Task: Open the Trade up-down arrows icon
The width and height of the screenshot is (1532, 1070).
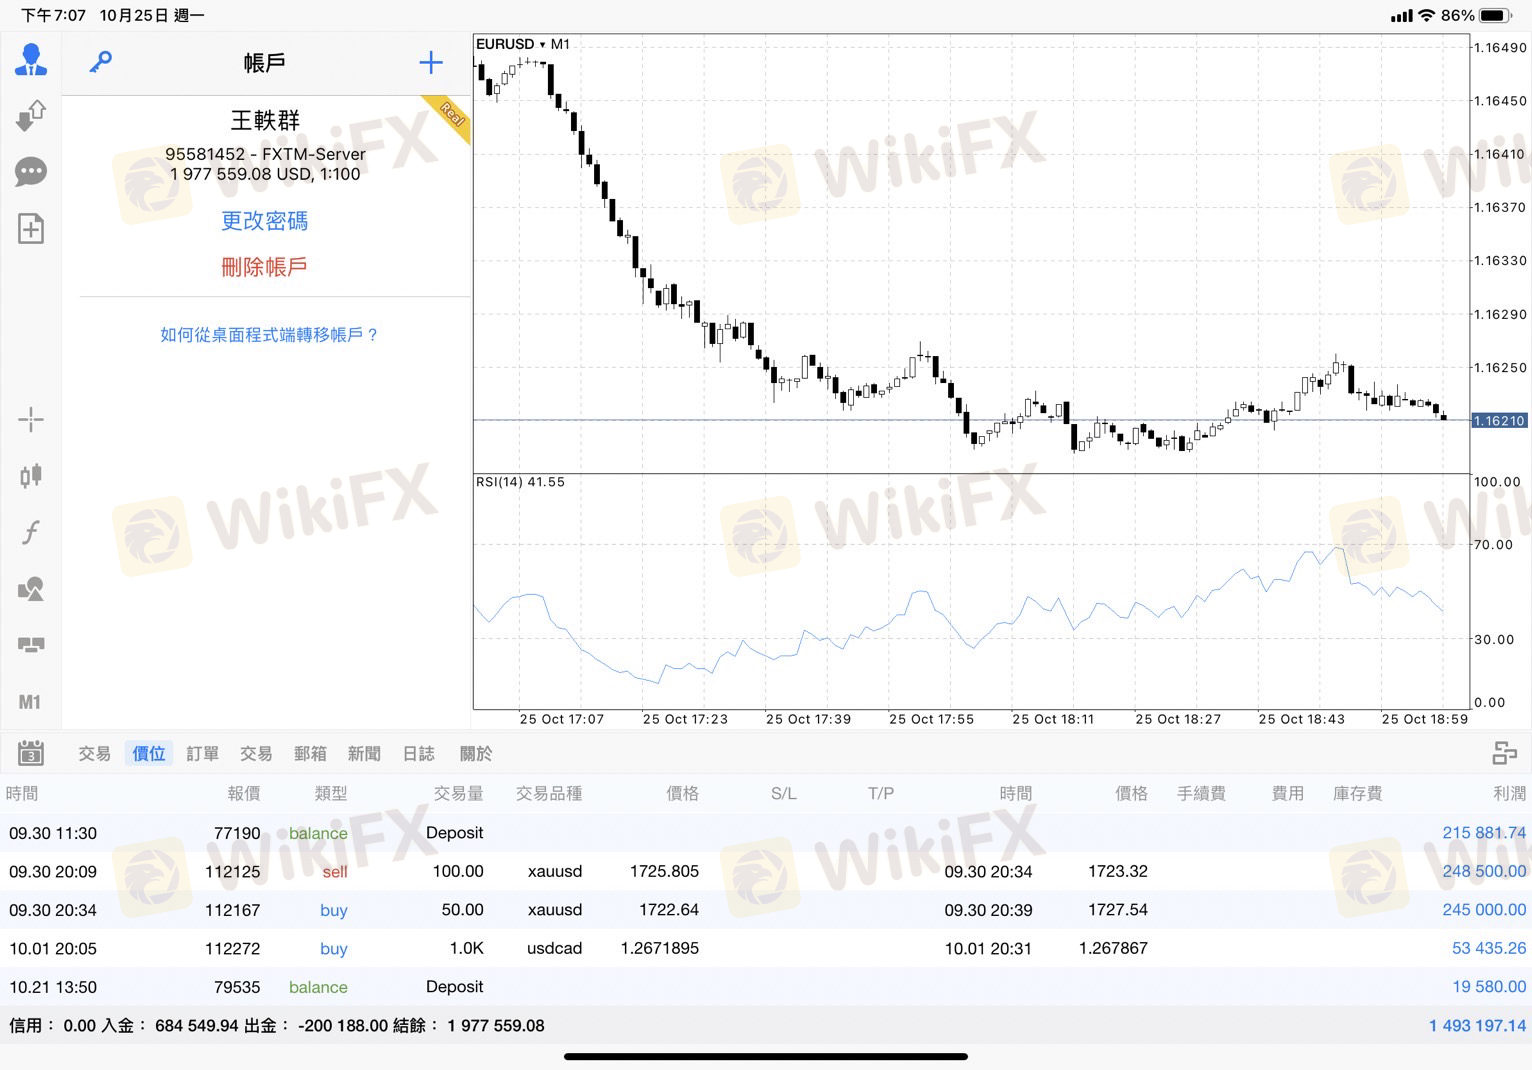Action: (31, 116)
